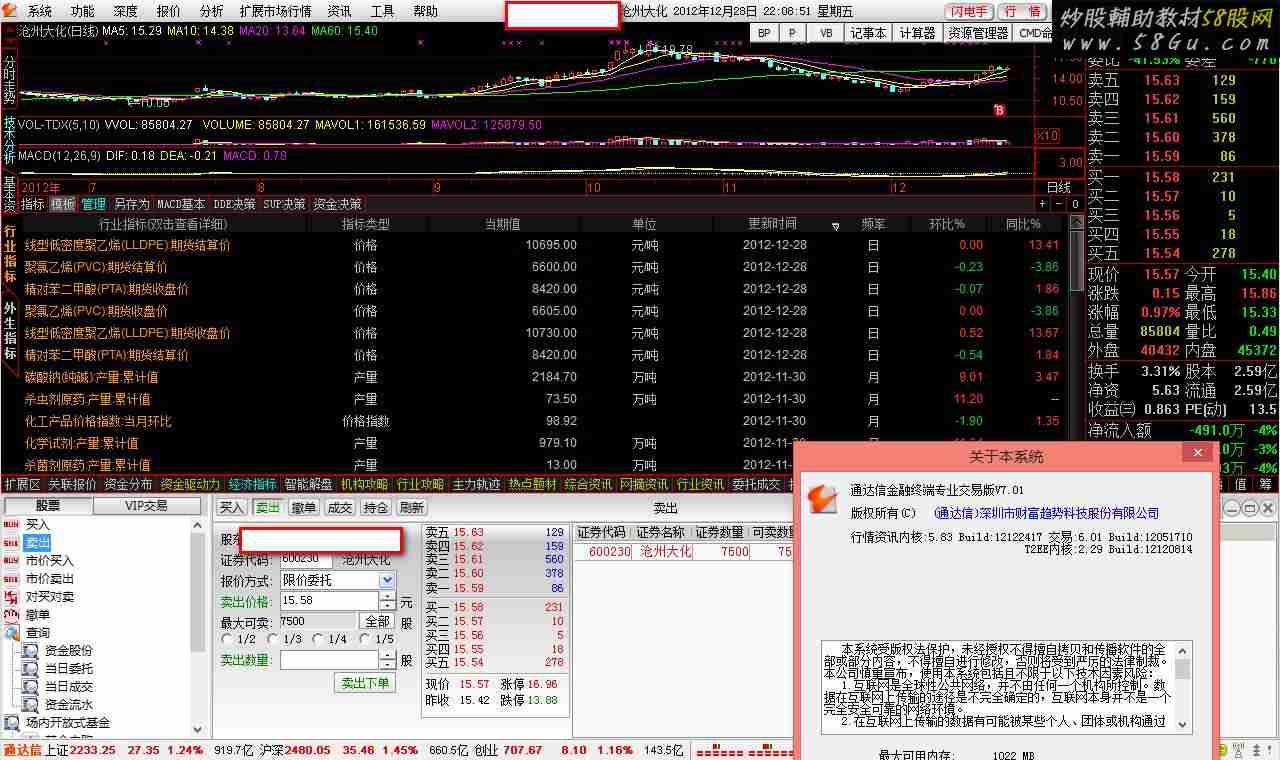
Task: Click the 卖出下单 submit button
Action: 365,683
